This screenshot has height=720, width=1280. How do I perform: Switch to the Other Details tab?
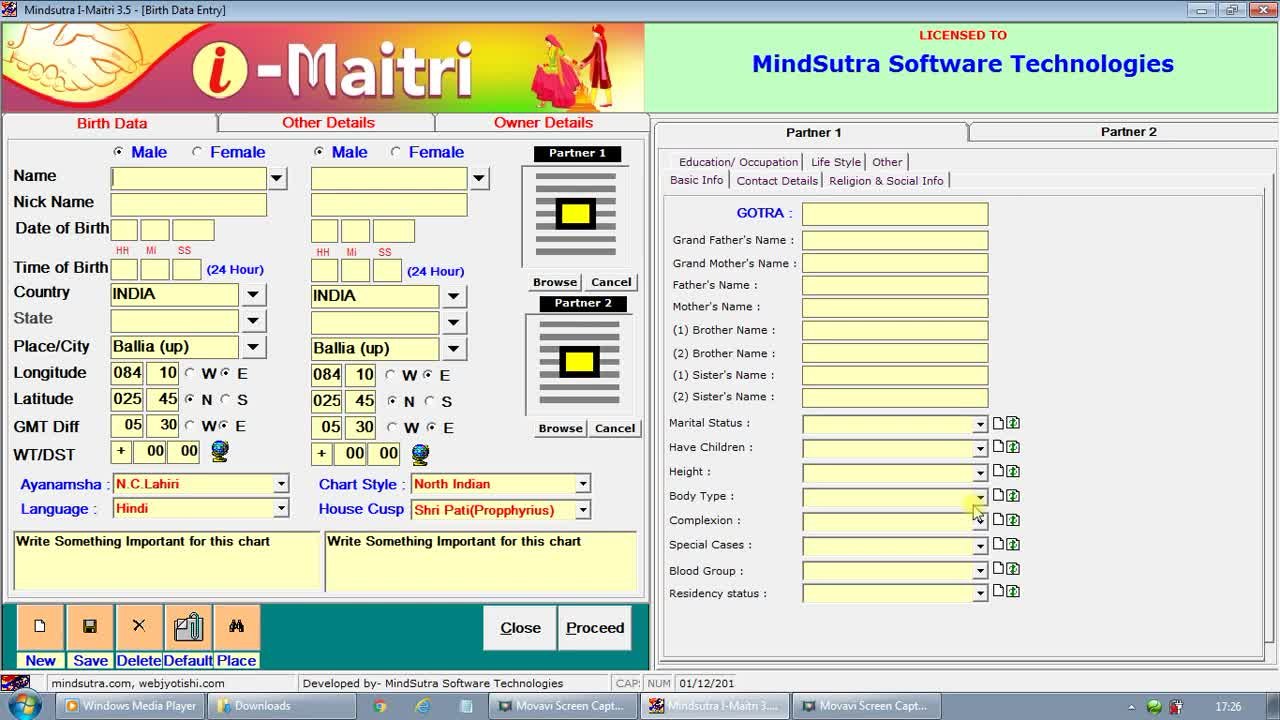[x=328, y=122]
